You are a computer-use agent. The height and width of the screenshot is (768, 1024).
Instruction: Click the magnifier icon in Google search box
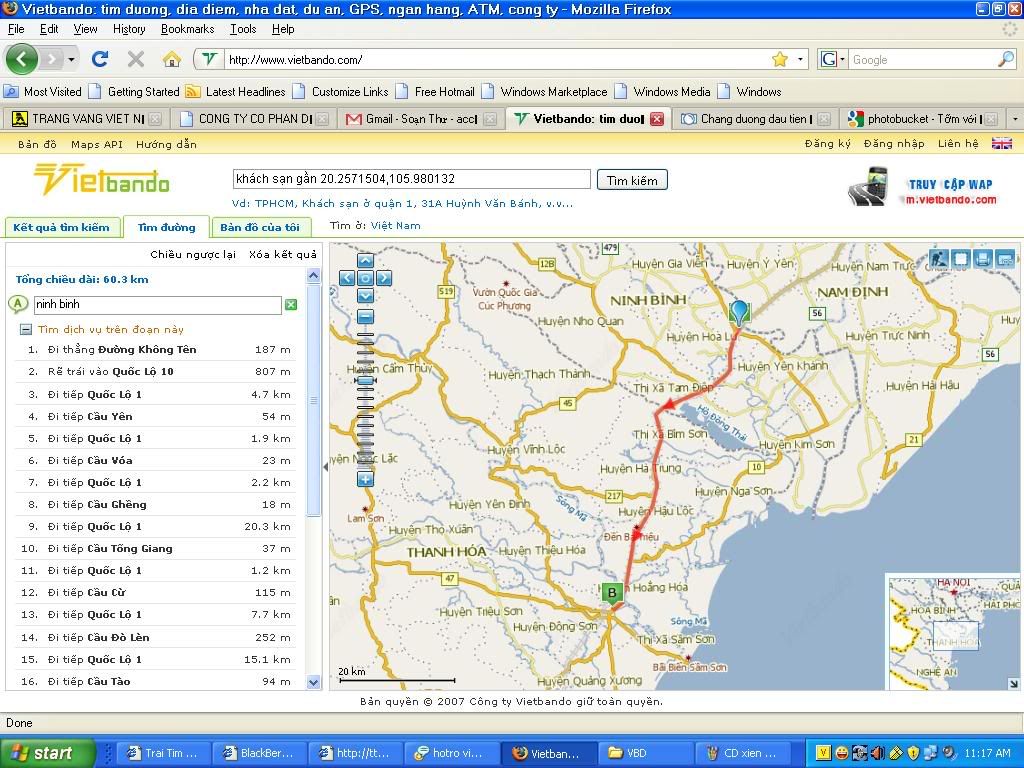[1006, 59]
